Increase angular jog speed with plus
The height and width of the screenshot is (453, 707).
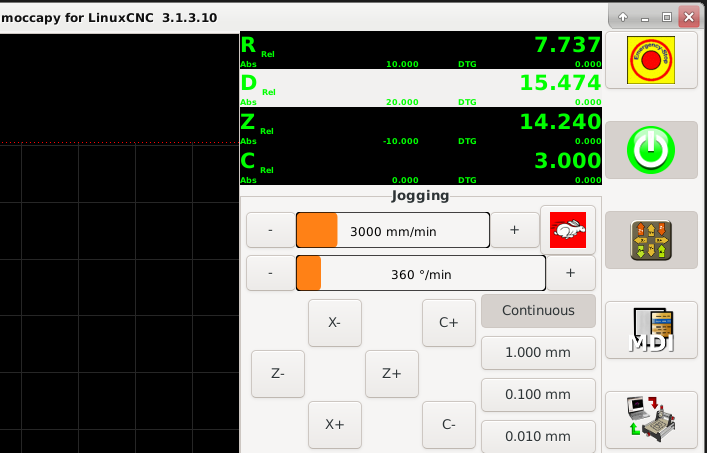tap(571, 273)
